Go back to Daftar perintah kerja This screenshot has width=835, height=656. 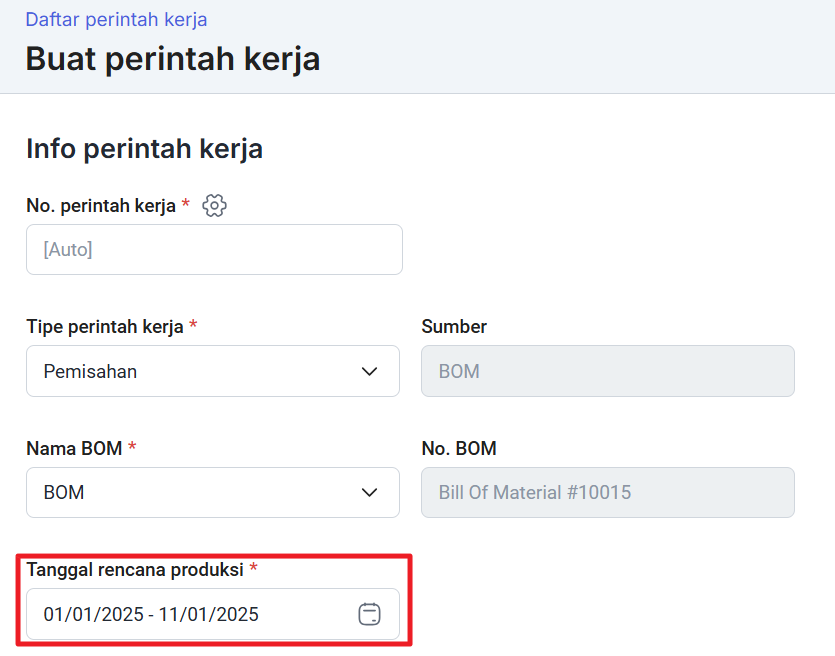tap(116, 19)
